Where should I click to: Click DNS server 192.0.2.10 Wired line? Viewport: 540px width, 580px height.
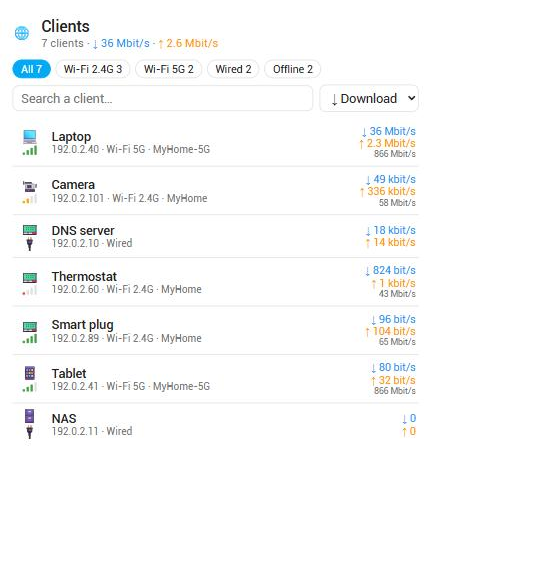(92, 243)
